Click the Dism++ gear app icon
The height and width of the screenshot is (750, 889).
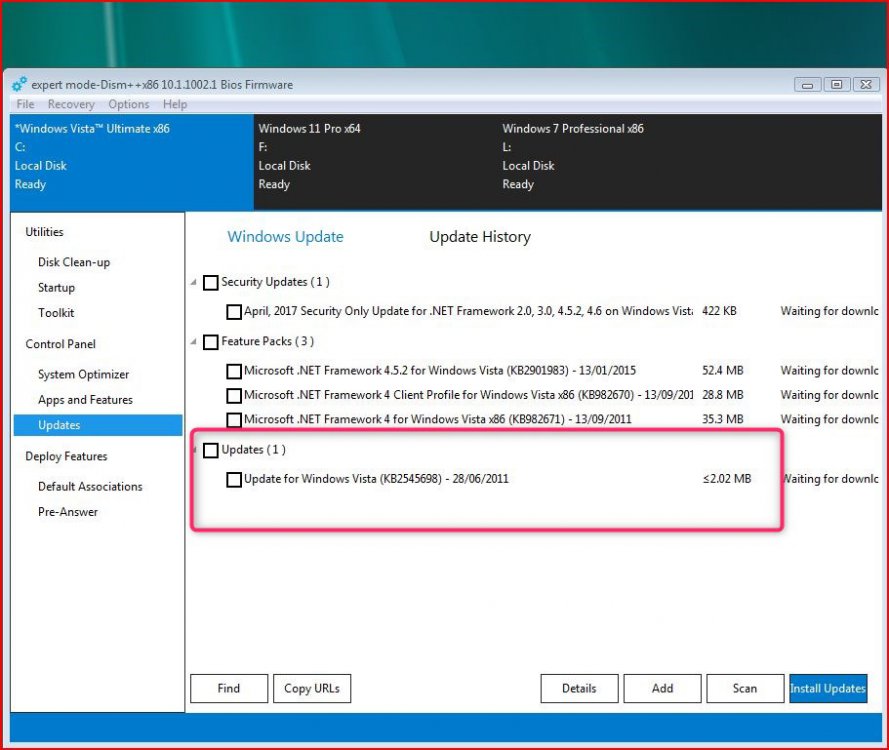click(19, 84)
